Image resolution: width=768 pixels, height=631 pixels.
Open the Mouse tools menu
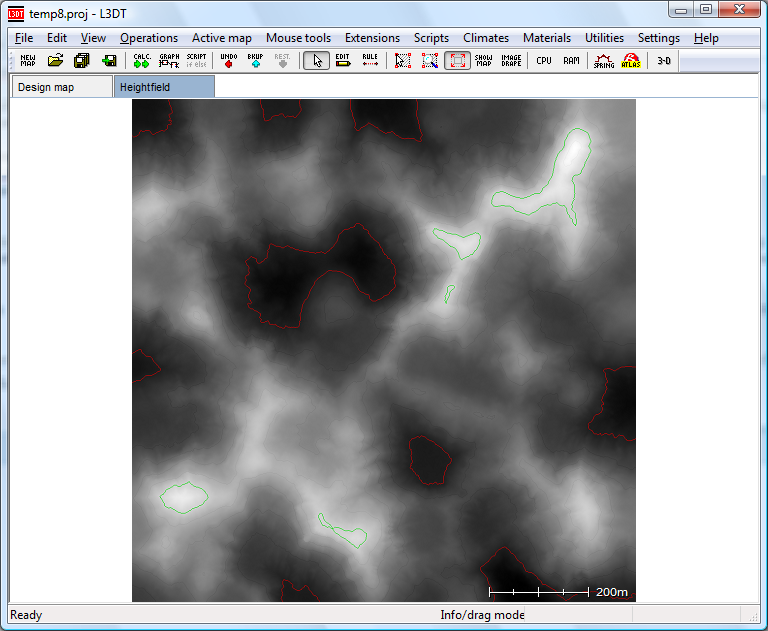[298, 38]
